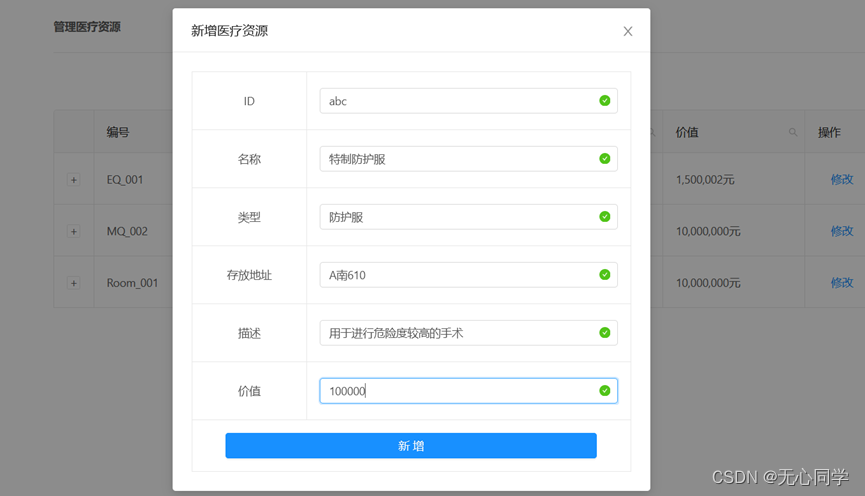865x496 pixels.
Task: Expand the Room_001 table row
Action: click(73, 283)
